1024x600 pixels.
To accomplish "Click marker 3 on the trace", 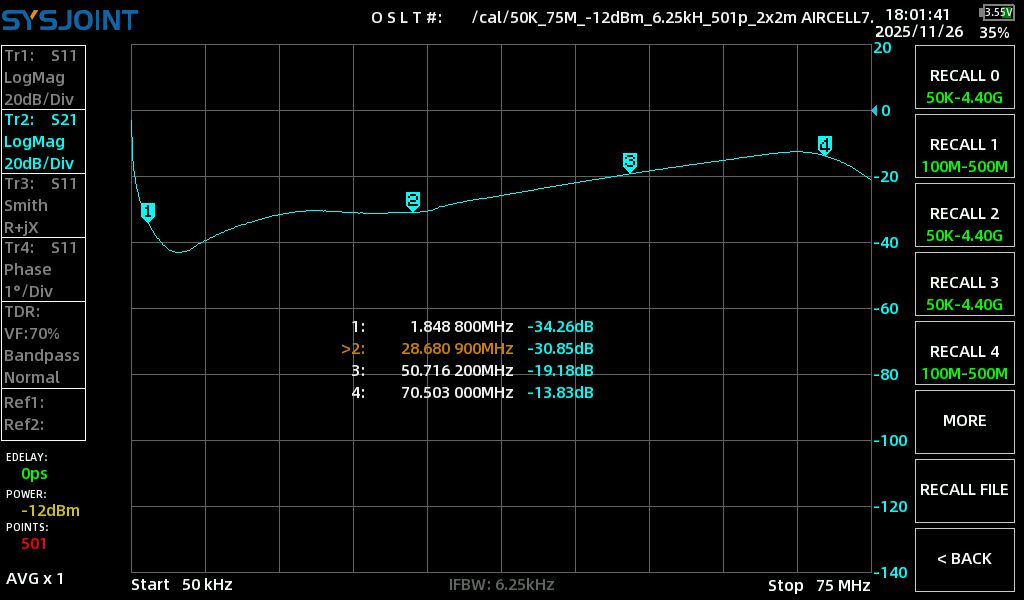I will click(629, 162).
